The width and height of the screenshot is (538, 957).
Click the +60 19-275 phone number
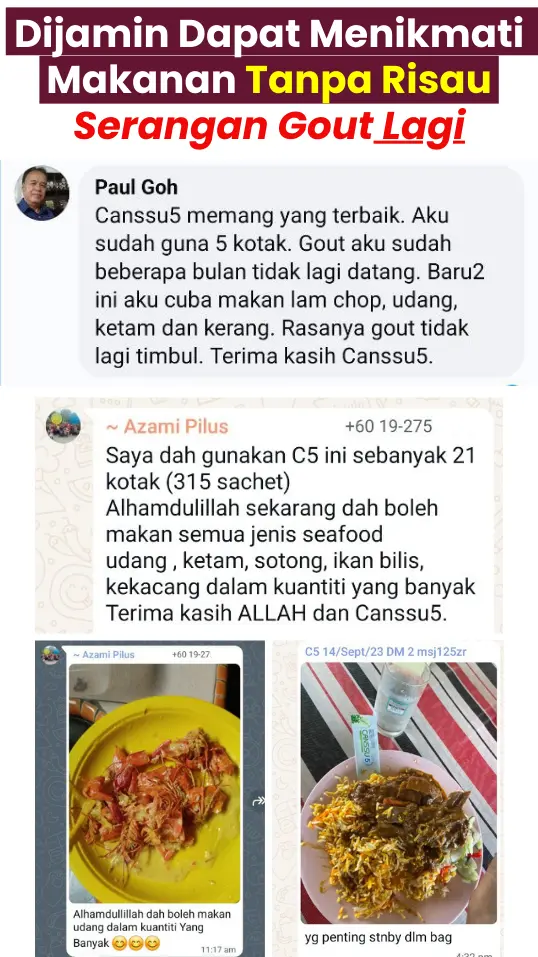(388, 426)
